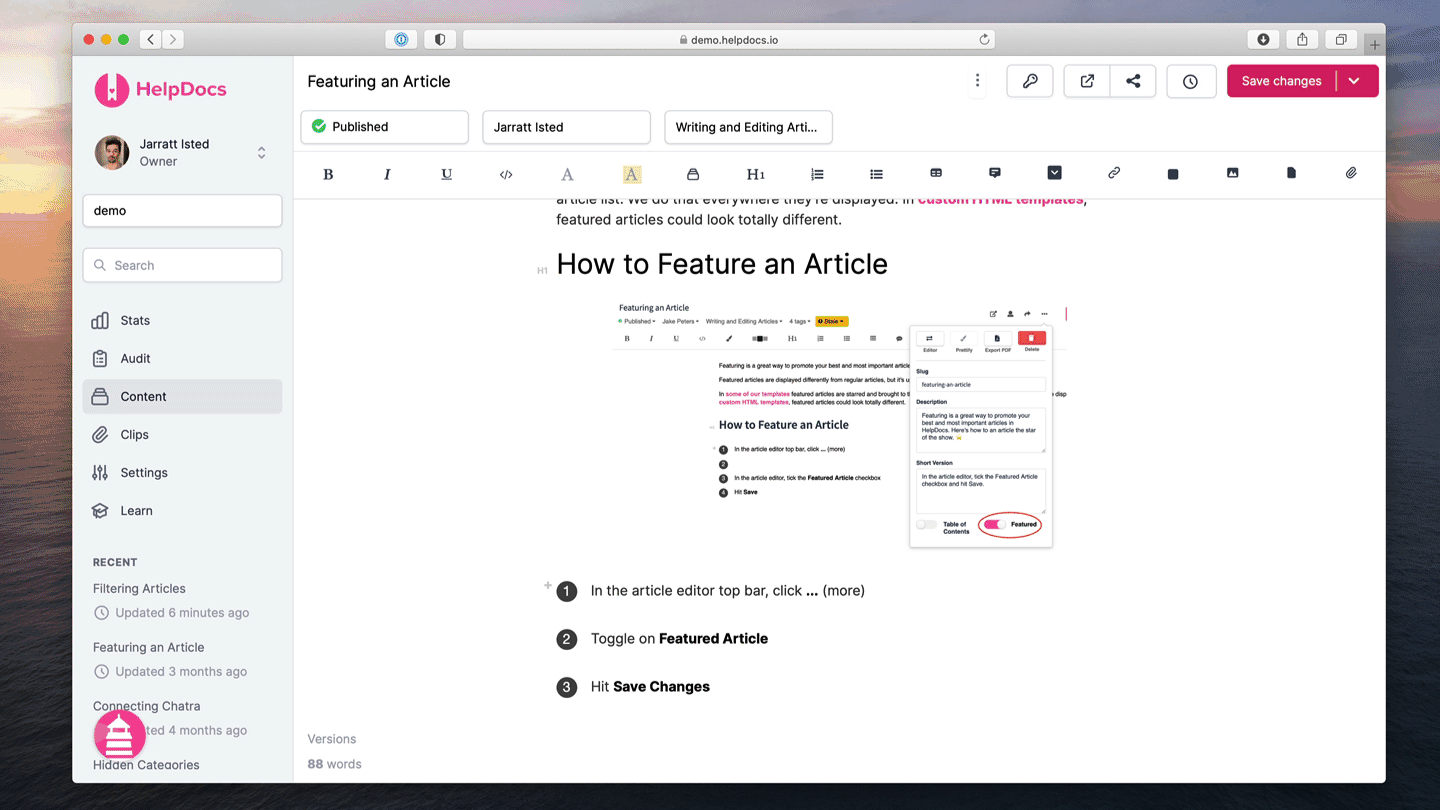Click the custom HTML templates link
1440x810 pixels.
pyautogui.click(x=1000, y=200)
